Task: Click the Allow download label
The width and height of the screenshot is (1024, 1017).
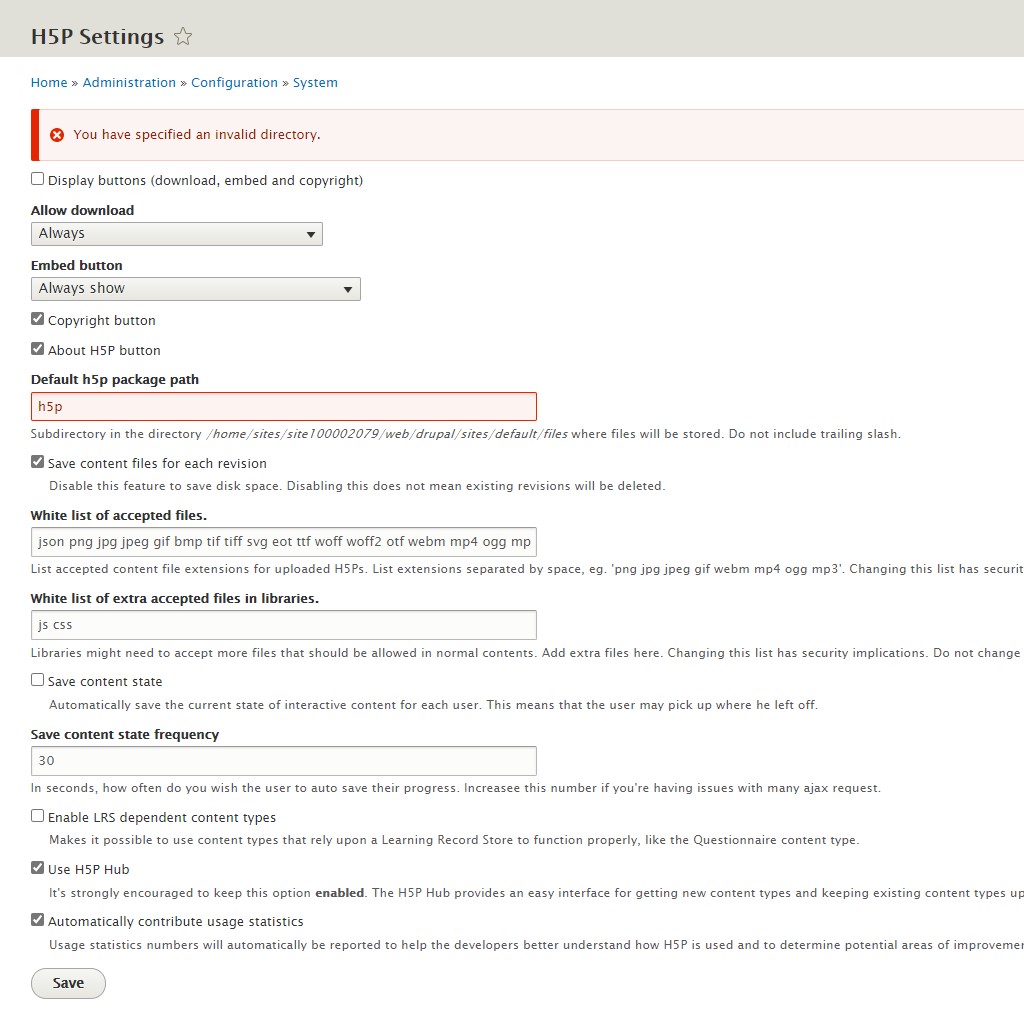Action: [82, 210]
